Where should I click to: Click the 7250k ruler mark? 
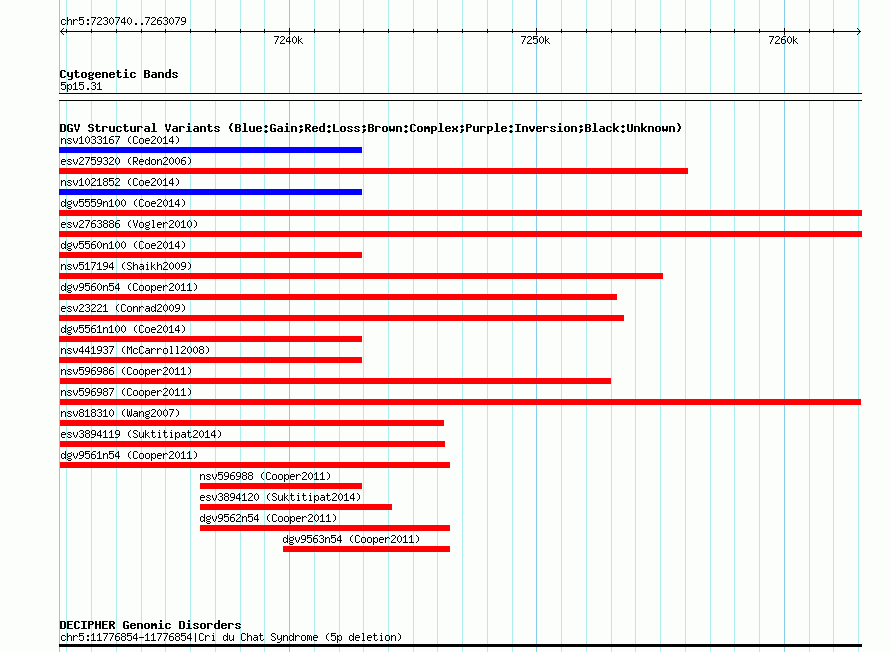point(535,40)
